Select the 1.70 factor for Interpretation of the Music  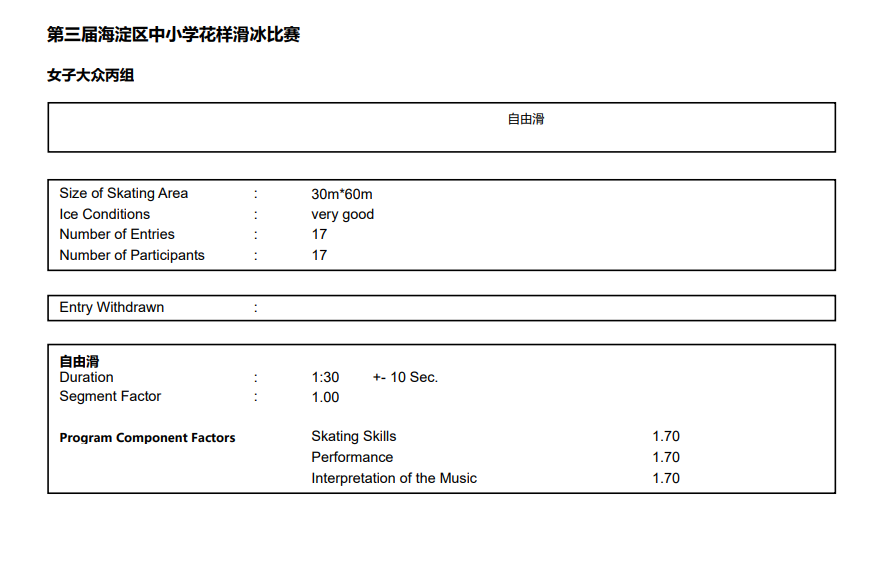coord(666,478)
